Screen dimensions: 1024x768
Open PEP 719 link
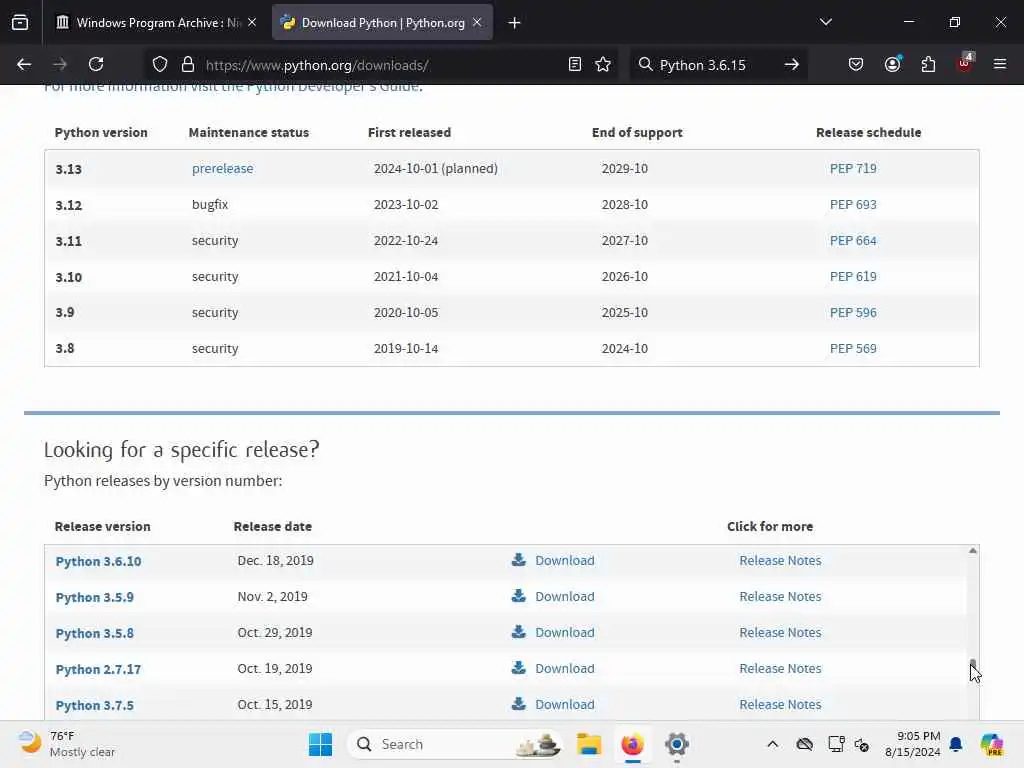(x=853, y=168)
